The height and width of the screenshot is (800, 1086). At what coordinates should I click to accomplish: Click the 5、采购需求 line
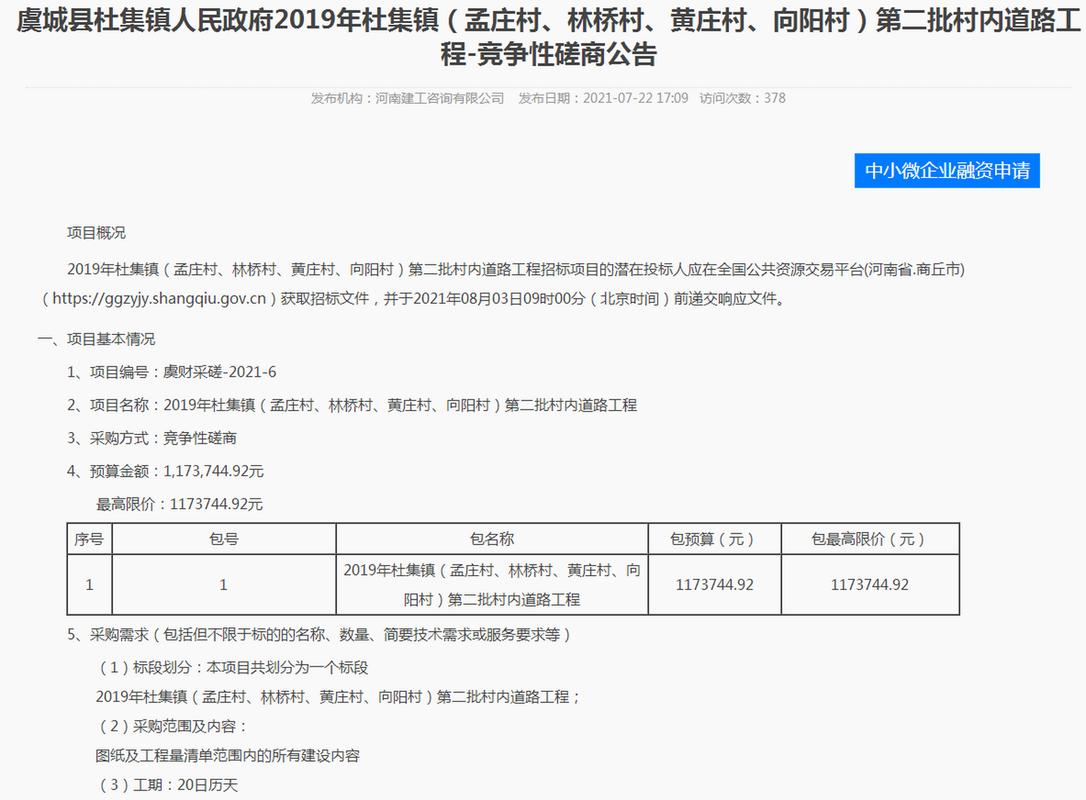pyautogui.click(x=319, y=634)
